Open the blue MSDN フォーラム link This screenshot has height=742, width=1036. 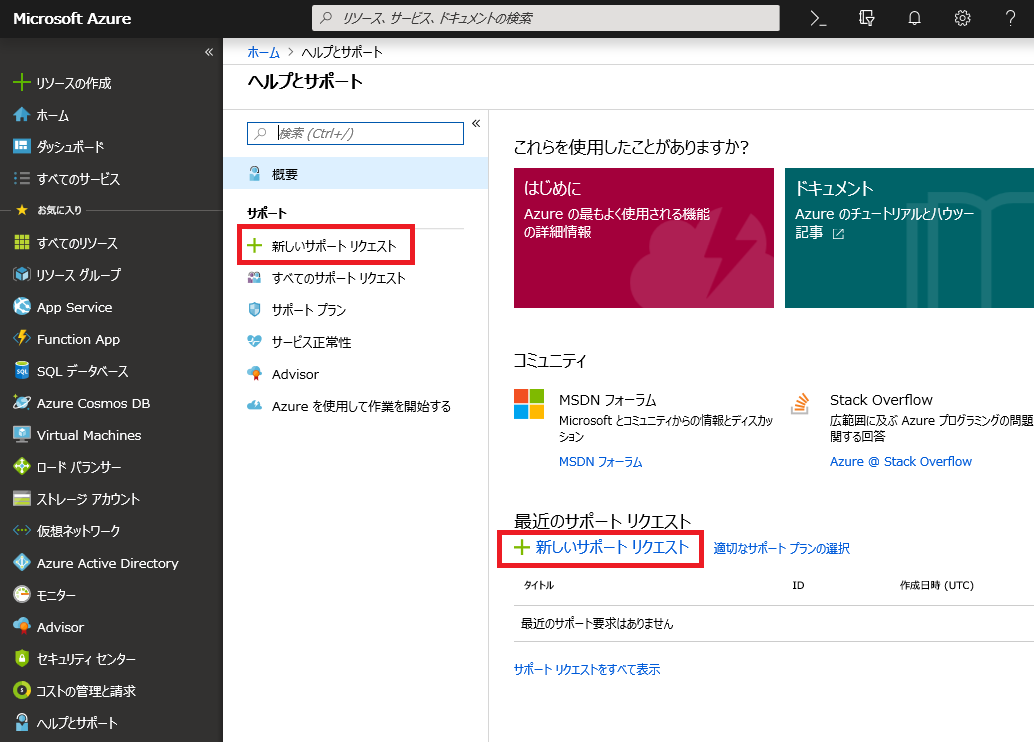click(601, 462)
